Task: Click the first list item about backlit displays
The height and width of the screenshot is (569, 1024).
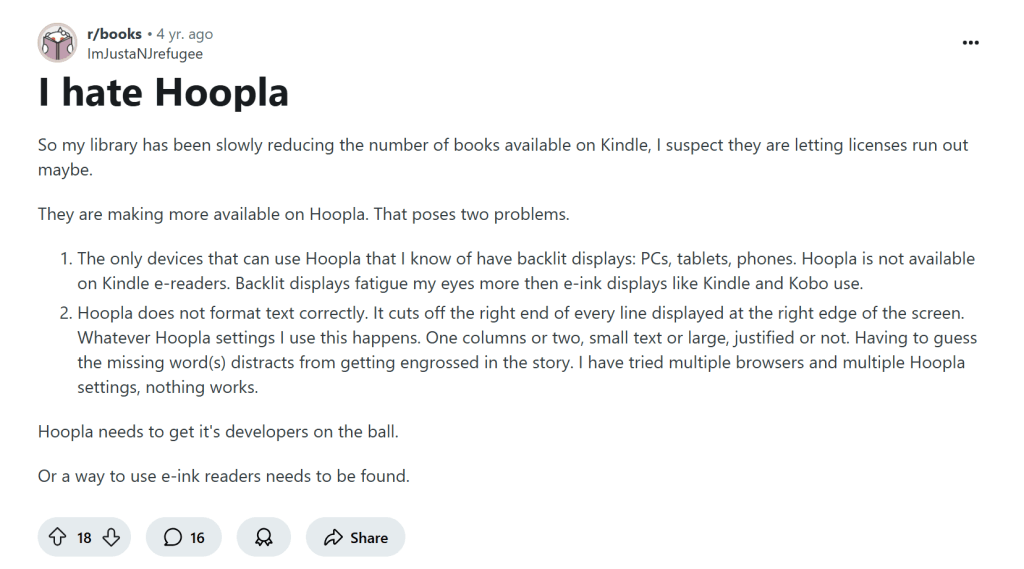Action: coord(525,271)
